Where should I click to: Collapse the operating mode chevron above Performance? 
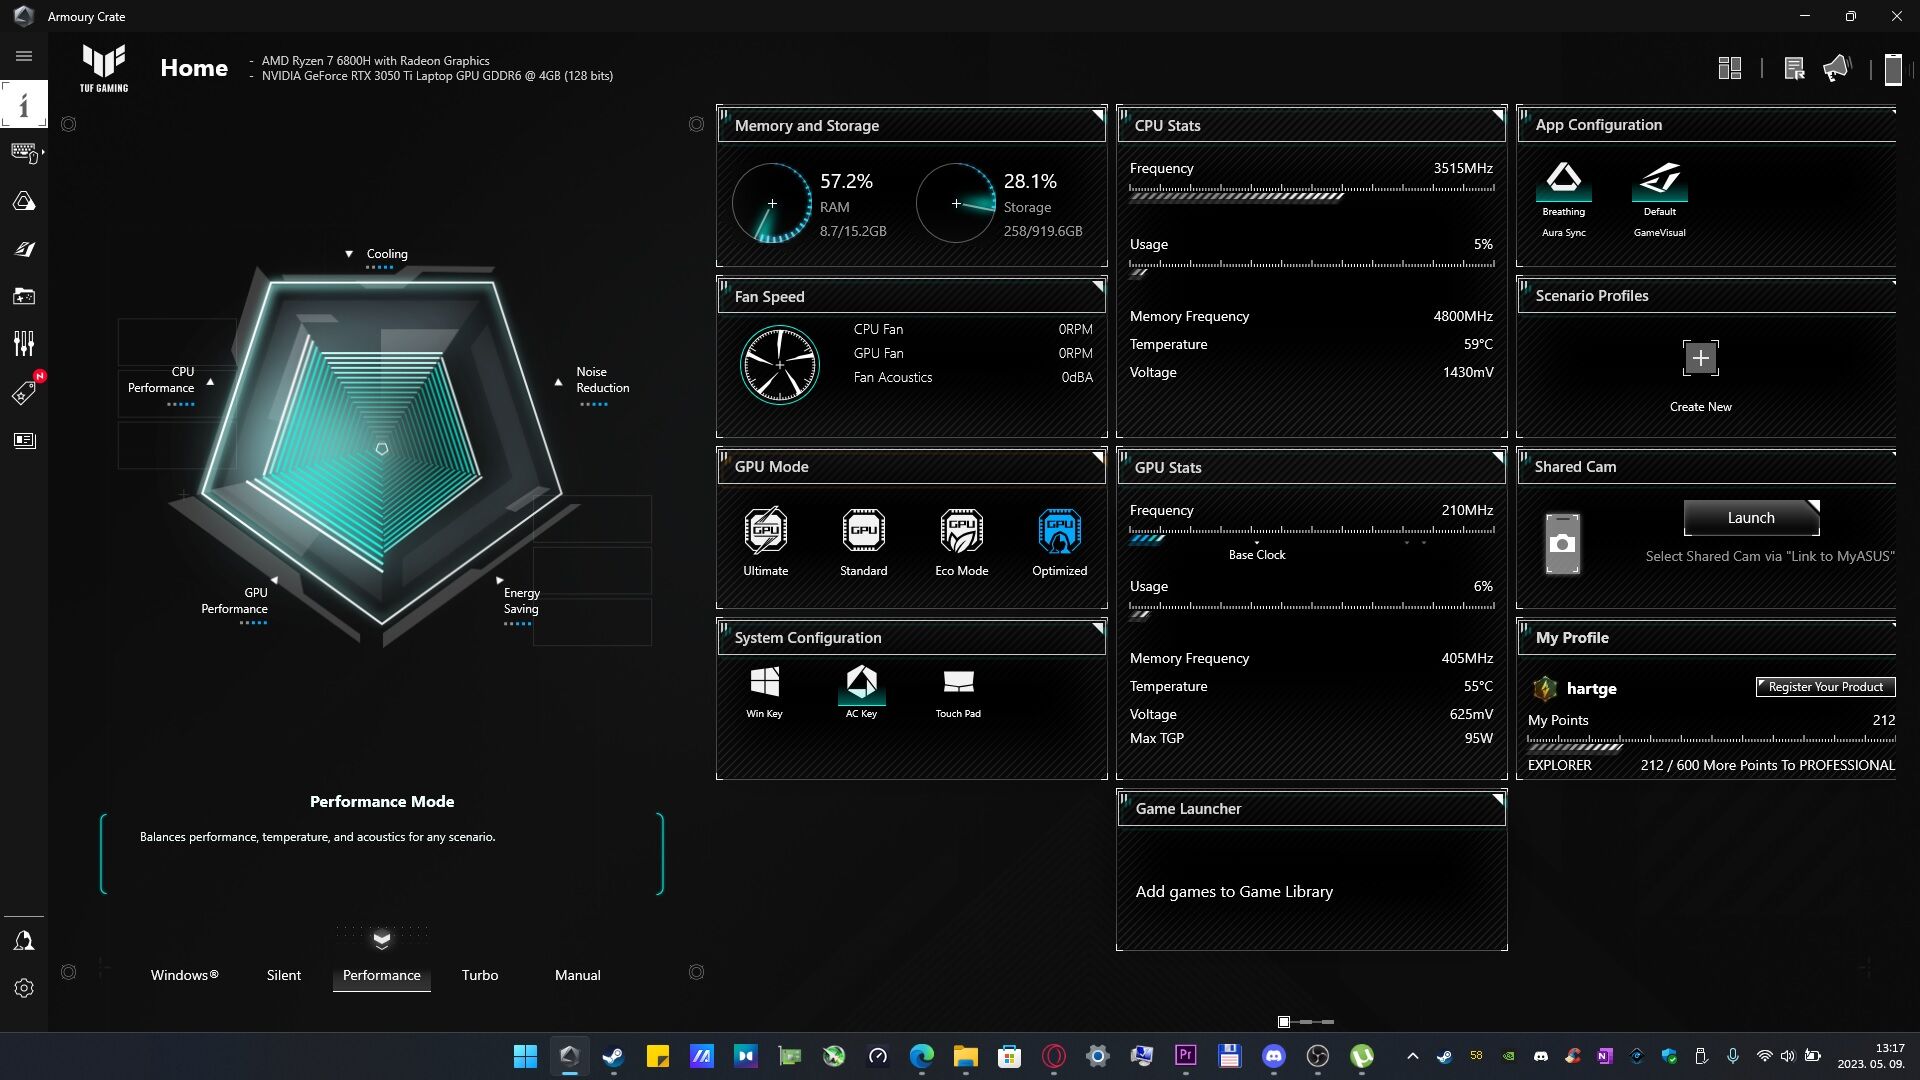point(381,939)
